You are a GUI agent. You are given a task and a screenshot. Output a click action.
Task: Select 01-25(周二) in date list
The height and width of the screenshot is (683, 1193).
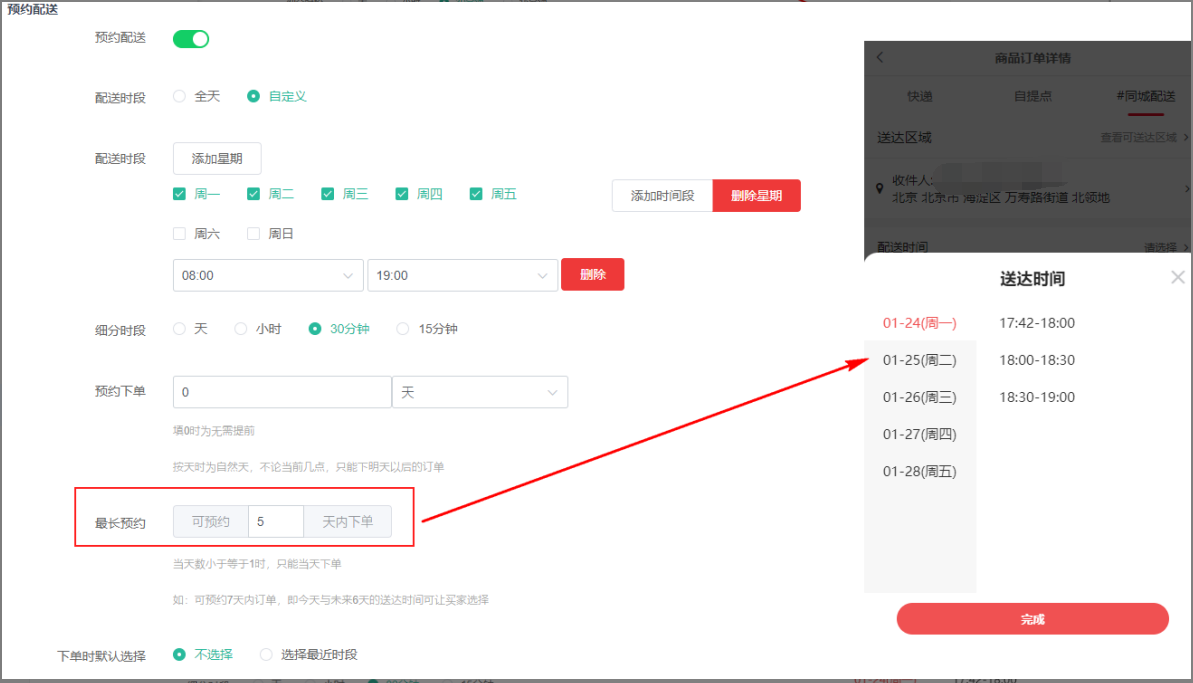pyautogui.click(x=919, y=360)
